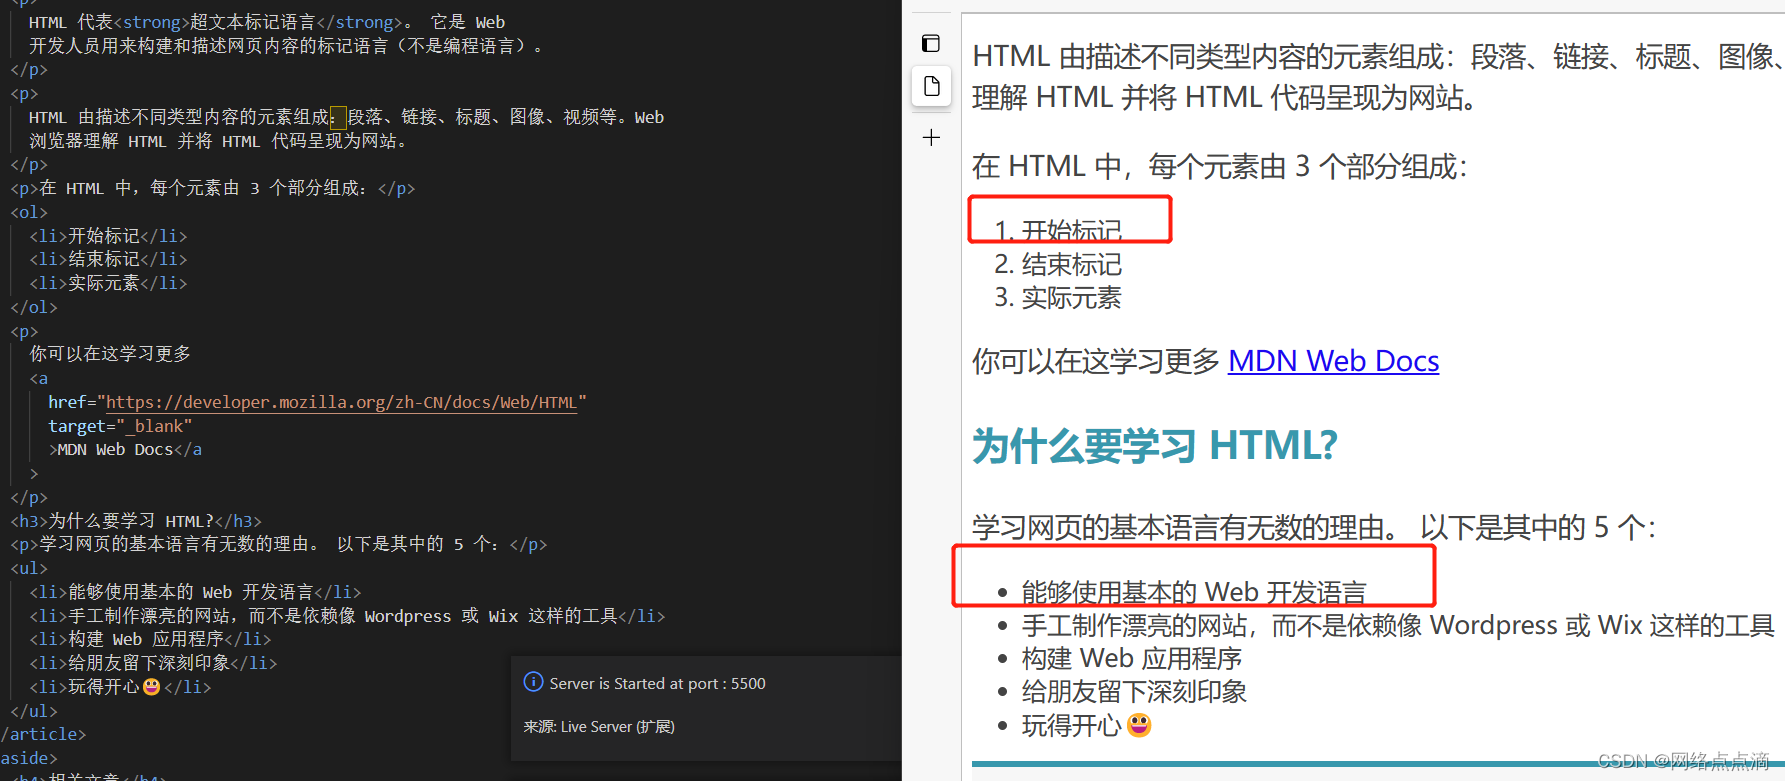Image resolution: width=1785 pixels, height=781 pixels.
Task: Place cursor on aside tag line
Action: coord(29,758)
